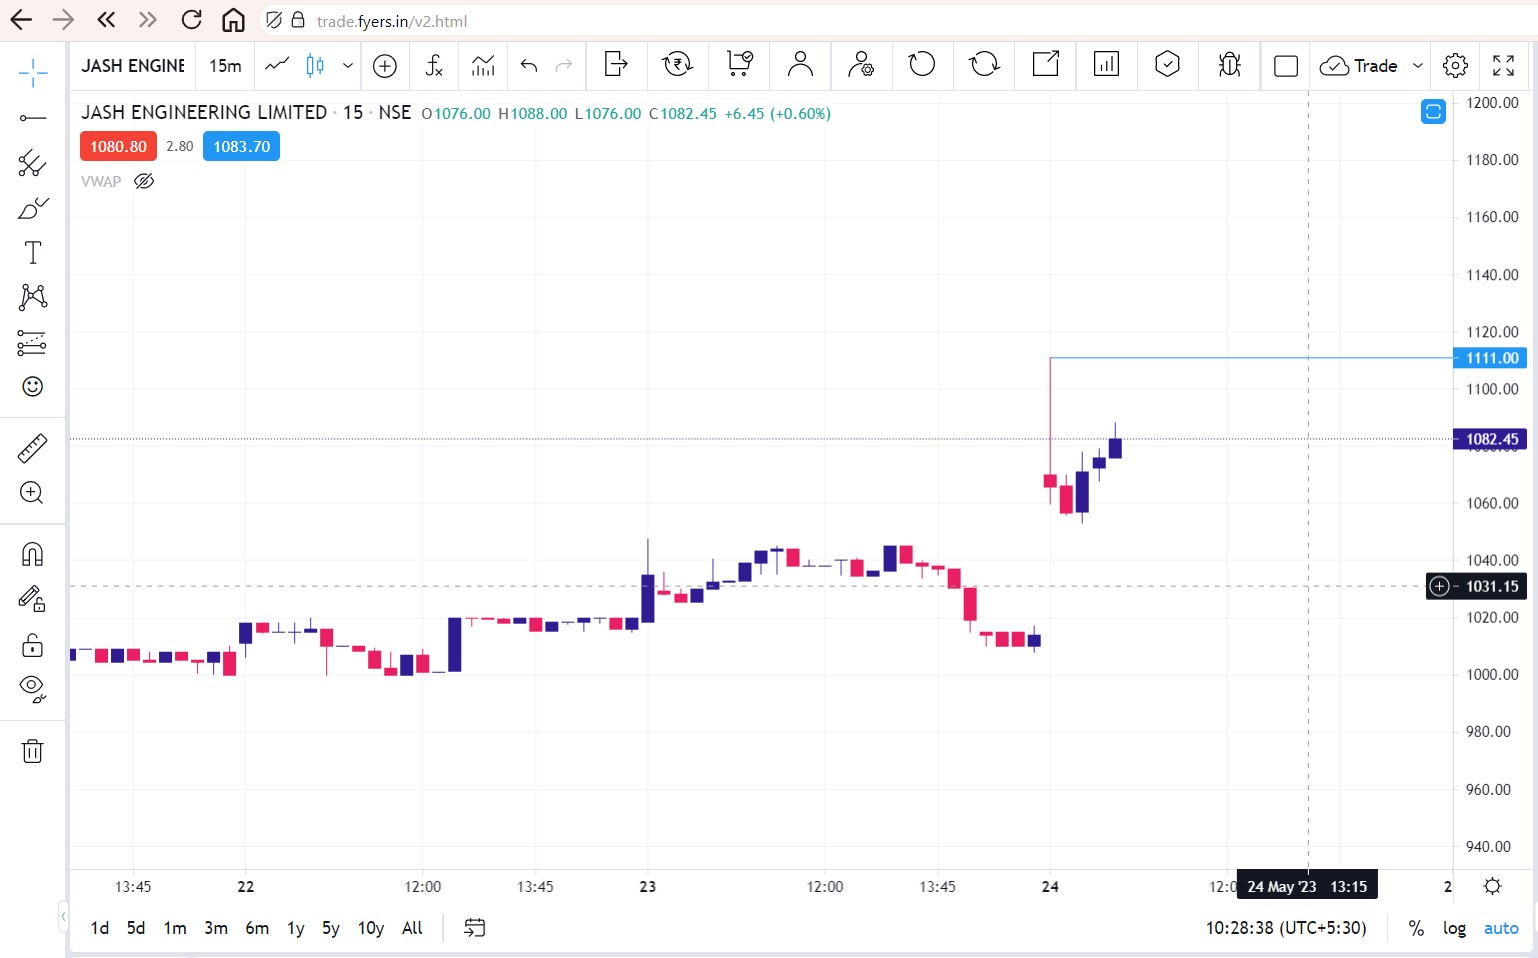Toggle fullscreen mode

coord(1503,66)
